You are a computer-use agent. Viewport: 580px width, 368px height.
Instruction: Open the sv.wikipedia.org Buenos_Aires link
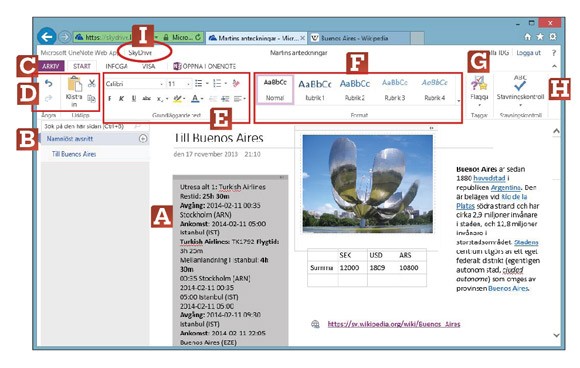(394, 324)
